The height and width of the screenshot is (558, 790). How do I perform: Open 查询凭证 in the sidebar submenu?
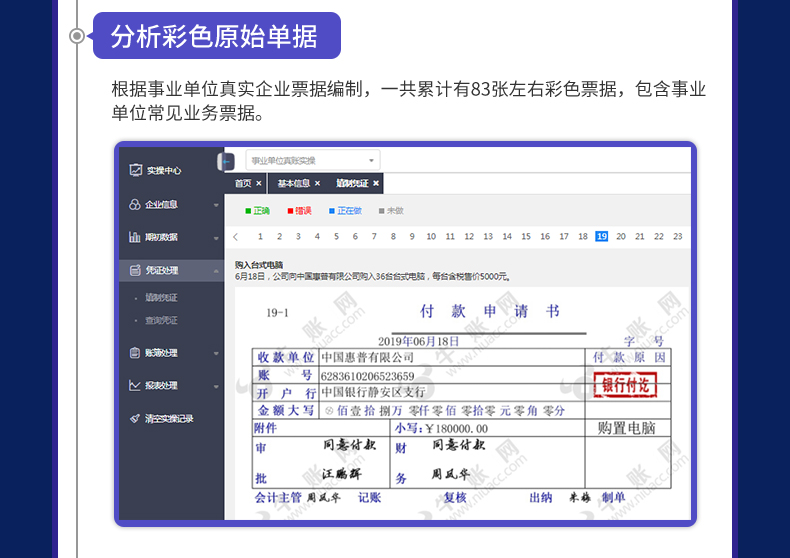pyautogui.click(x=161, y=320)
